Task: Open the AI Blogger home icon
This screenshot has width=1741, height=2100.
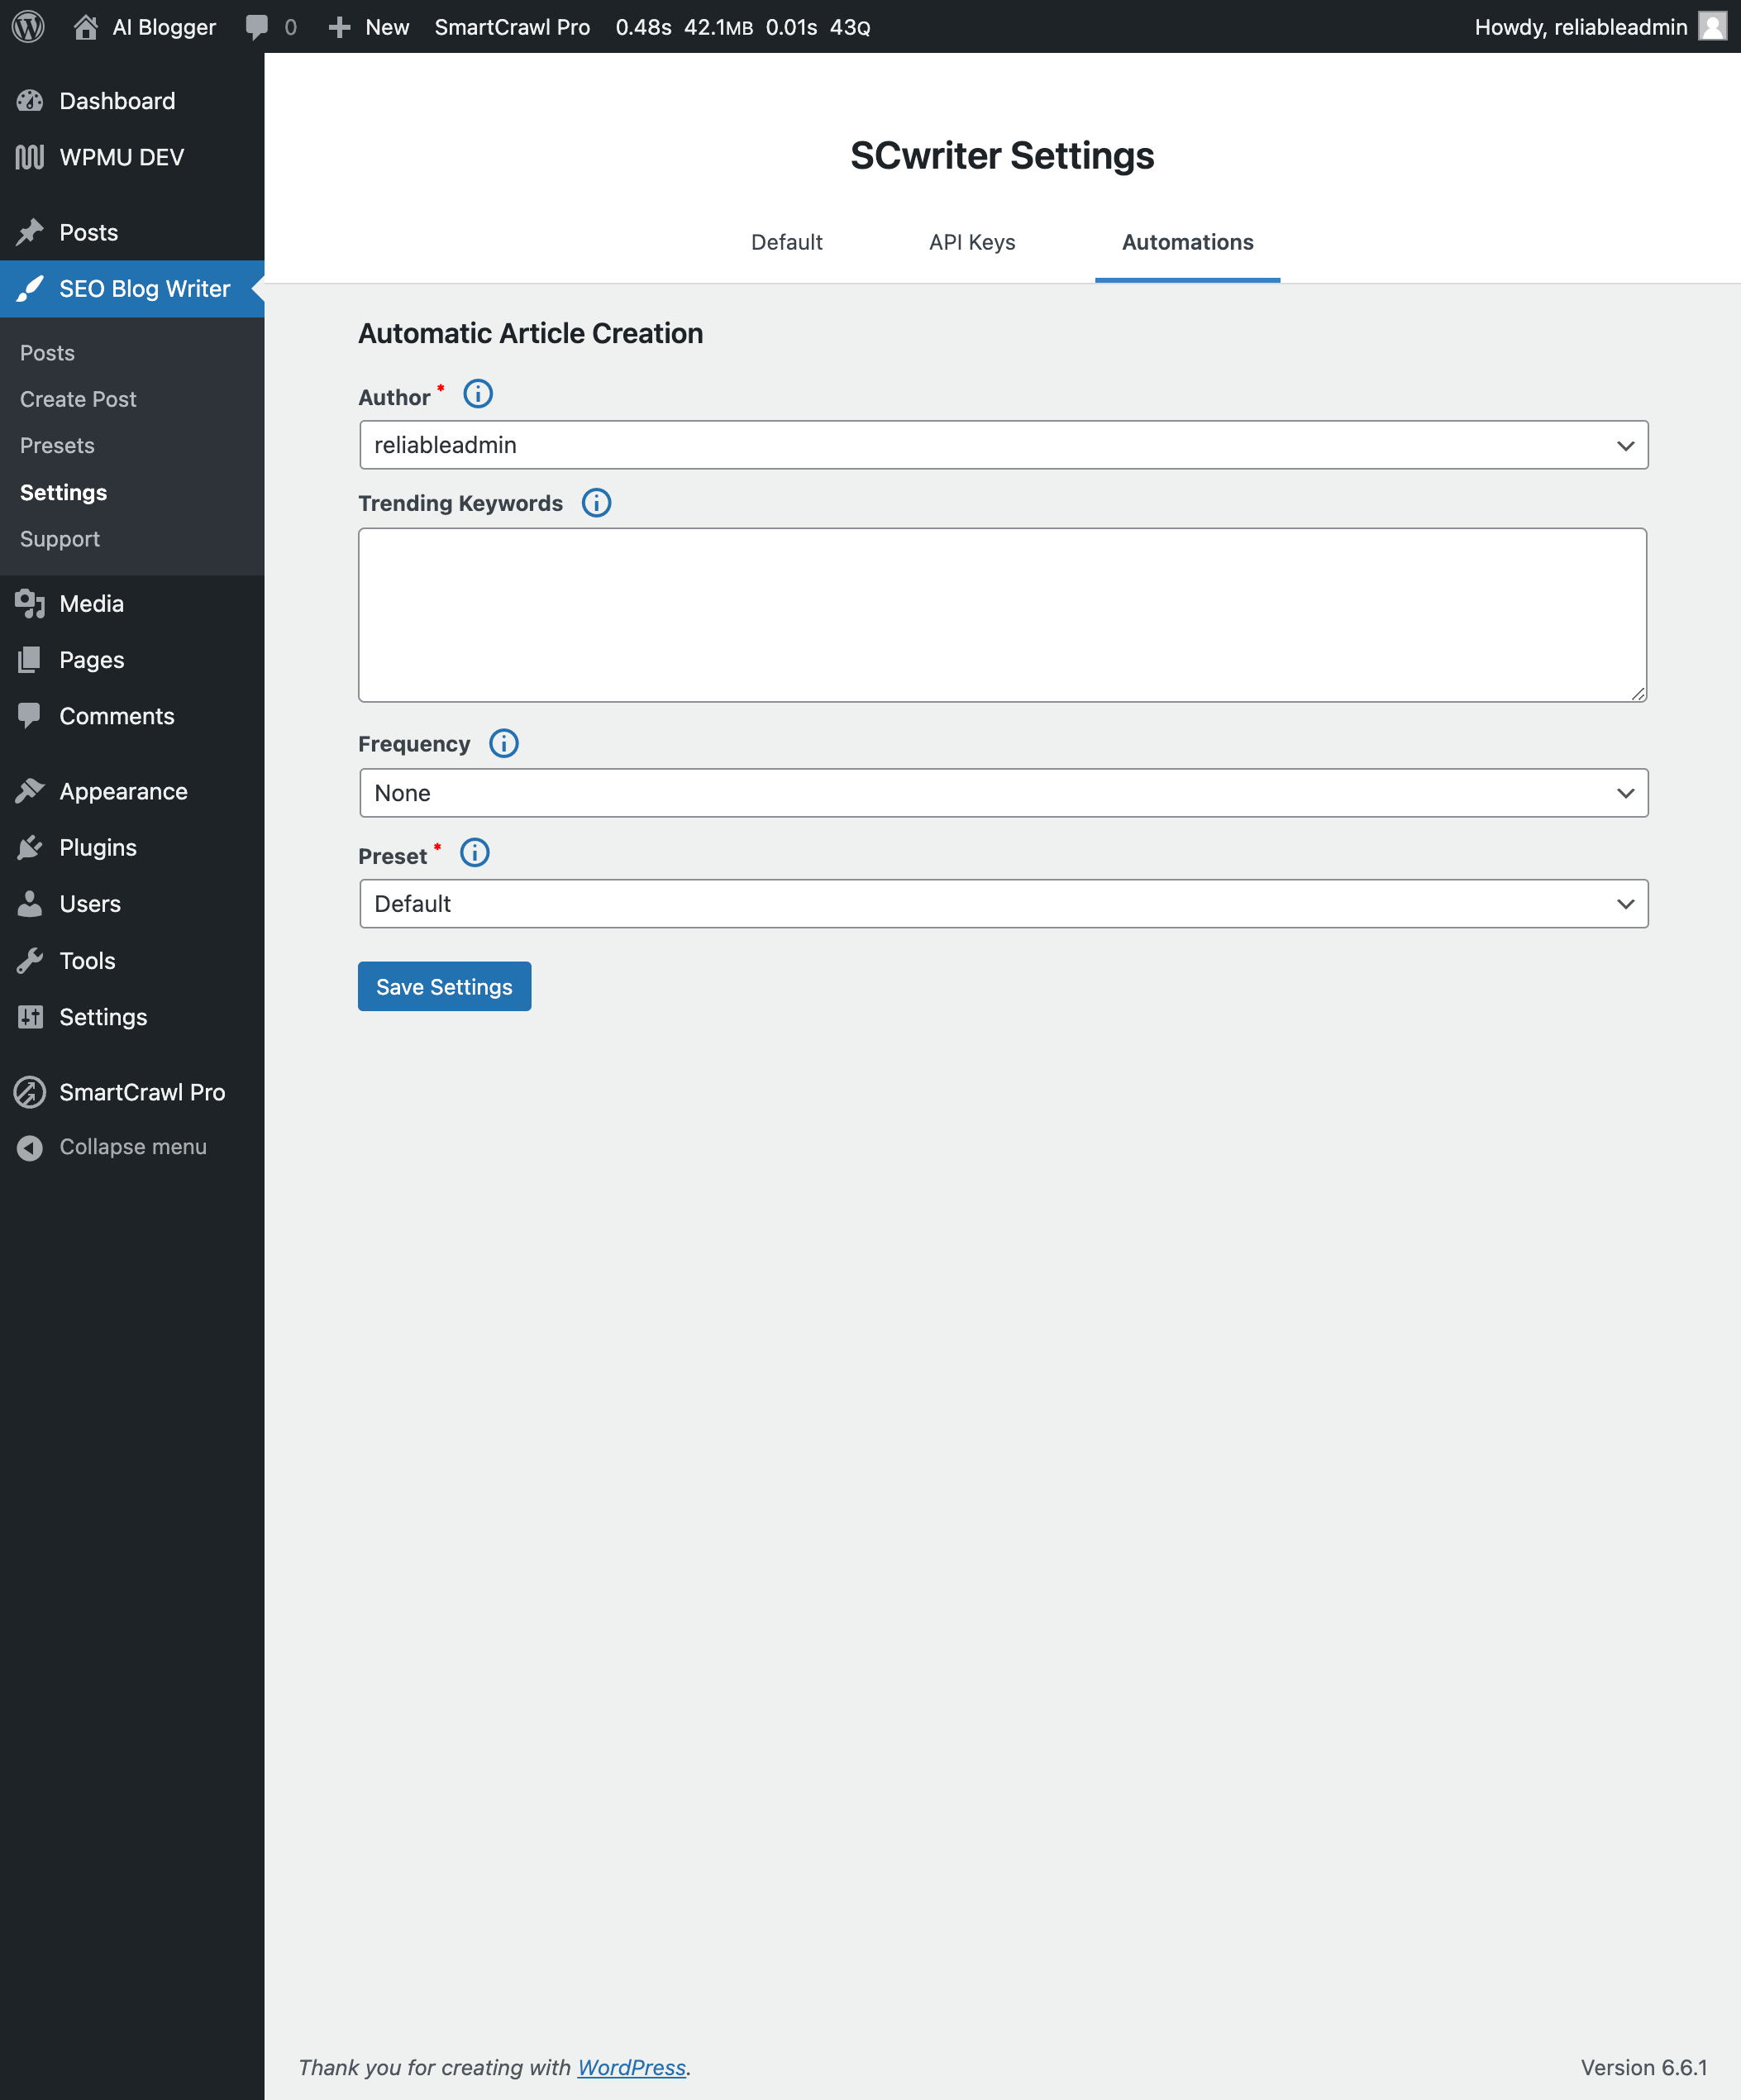Action: (86, 27)
